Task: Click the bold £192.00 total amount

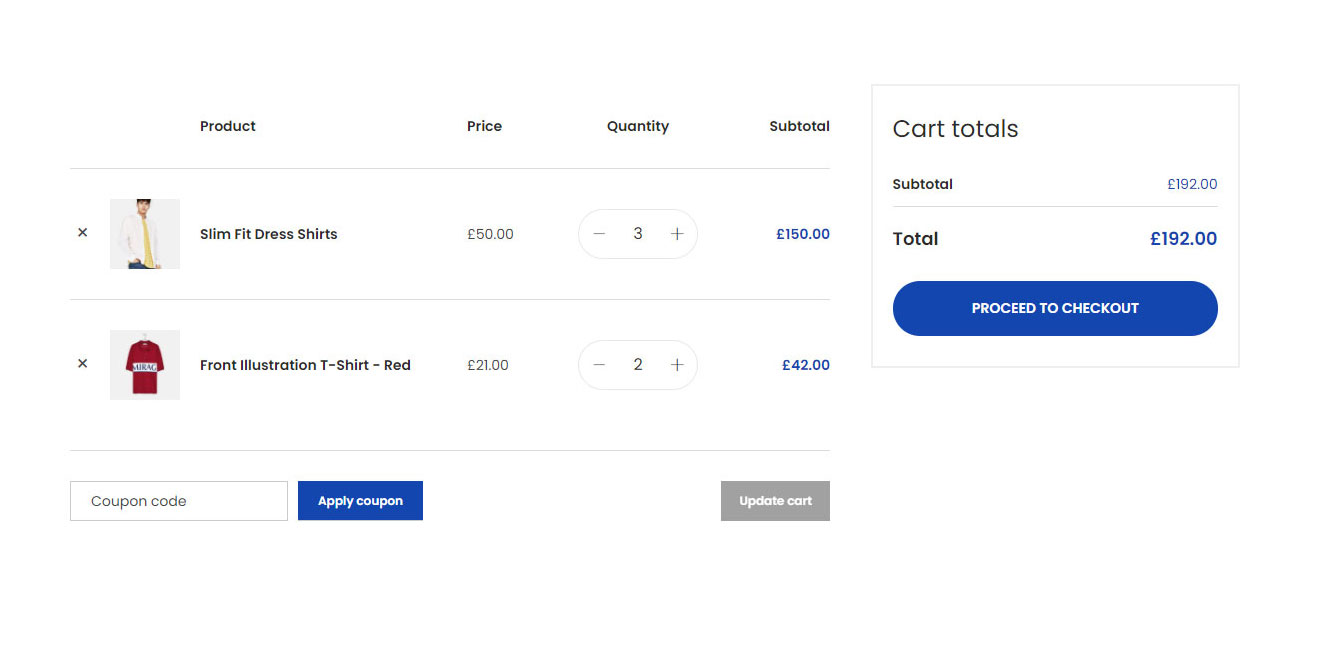Action: (1184, 239)
